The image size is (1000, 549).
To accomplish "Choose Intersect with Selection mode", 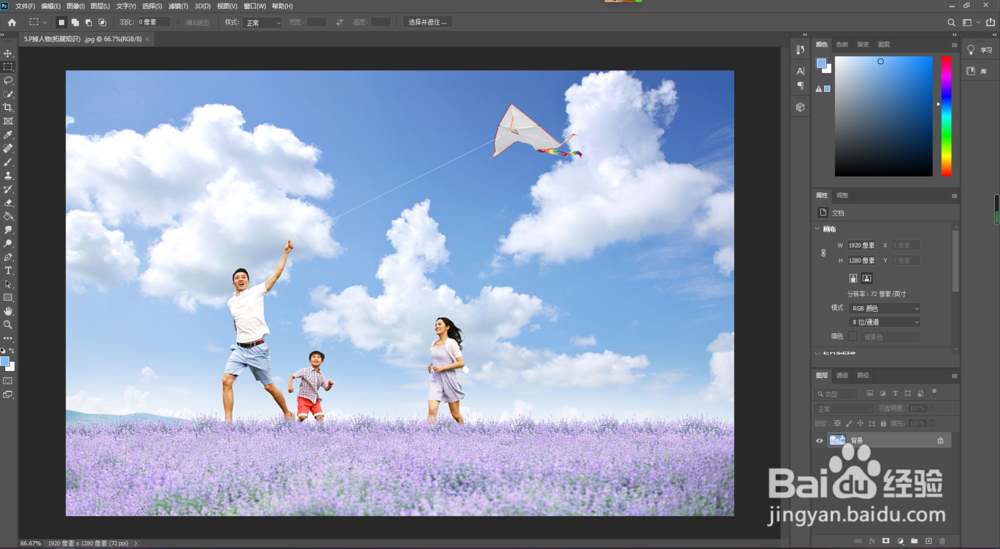I will click(x=102, y=22).
